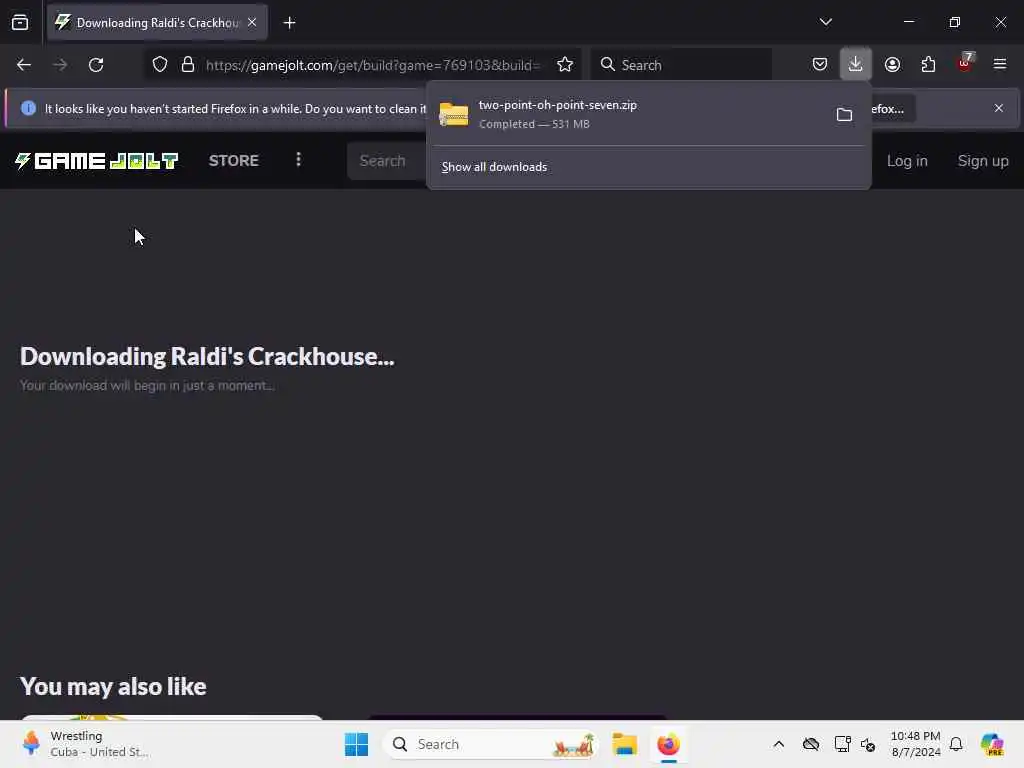Open the STORE link
1024x768 pixels.
click(234, 161)
